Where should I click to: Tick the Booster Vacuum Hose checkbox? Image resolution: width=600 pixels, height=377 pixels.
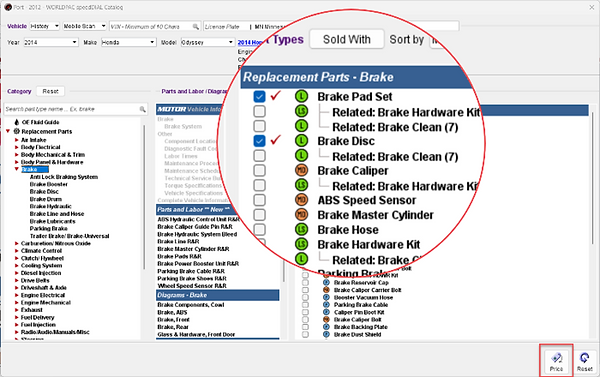305,297
